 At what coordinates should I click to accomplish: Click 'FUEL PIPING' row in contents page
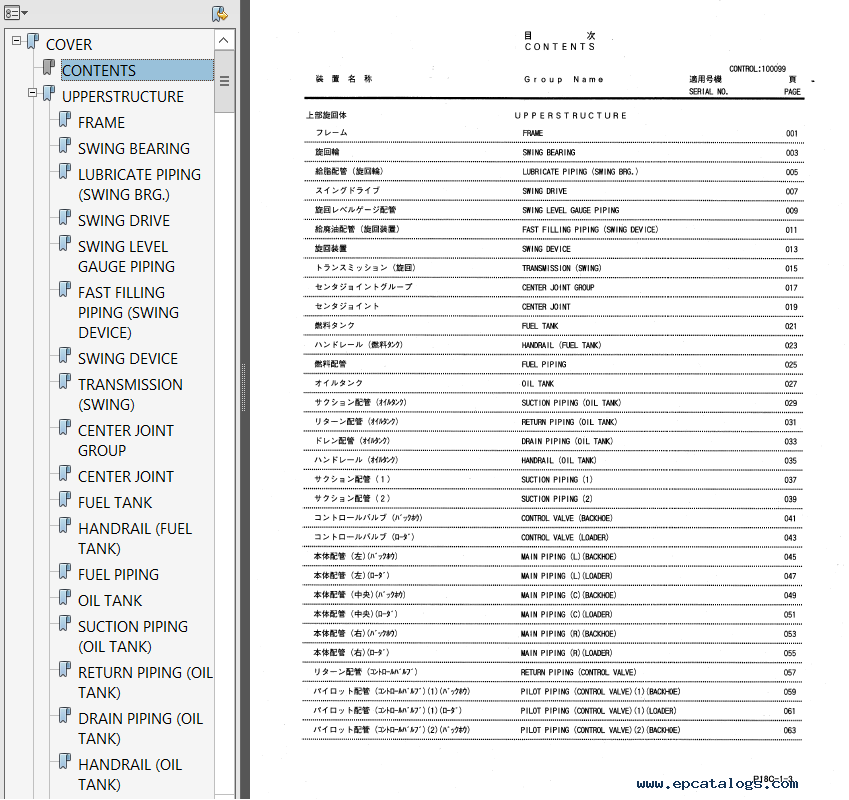544,364
